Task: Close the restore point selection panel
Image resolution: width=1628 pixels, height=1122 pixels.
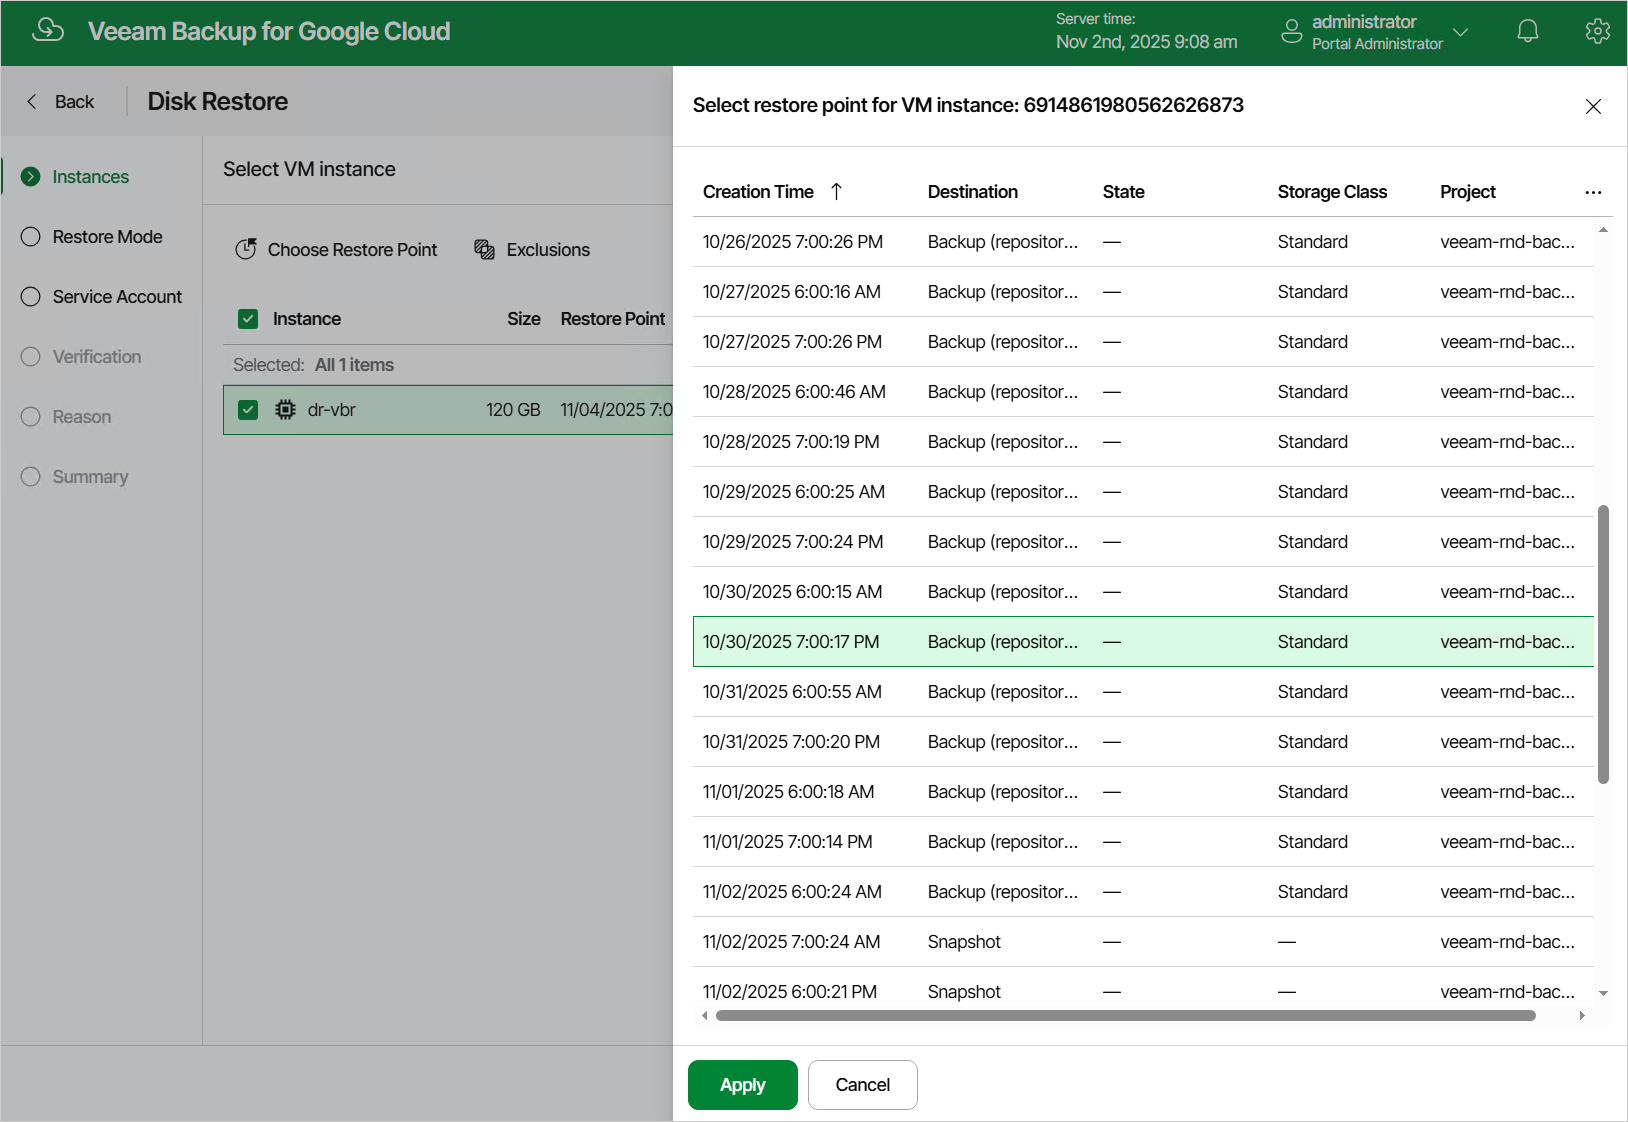Action: point(1593,106)
